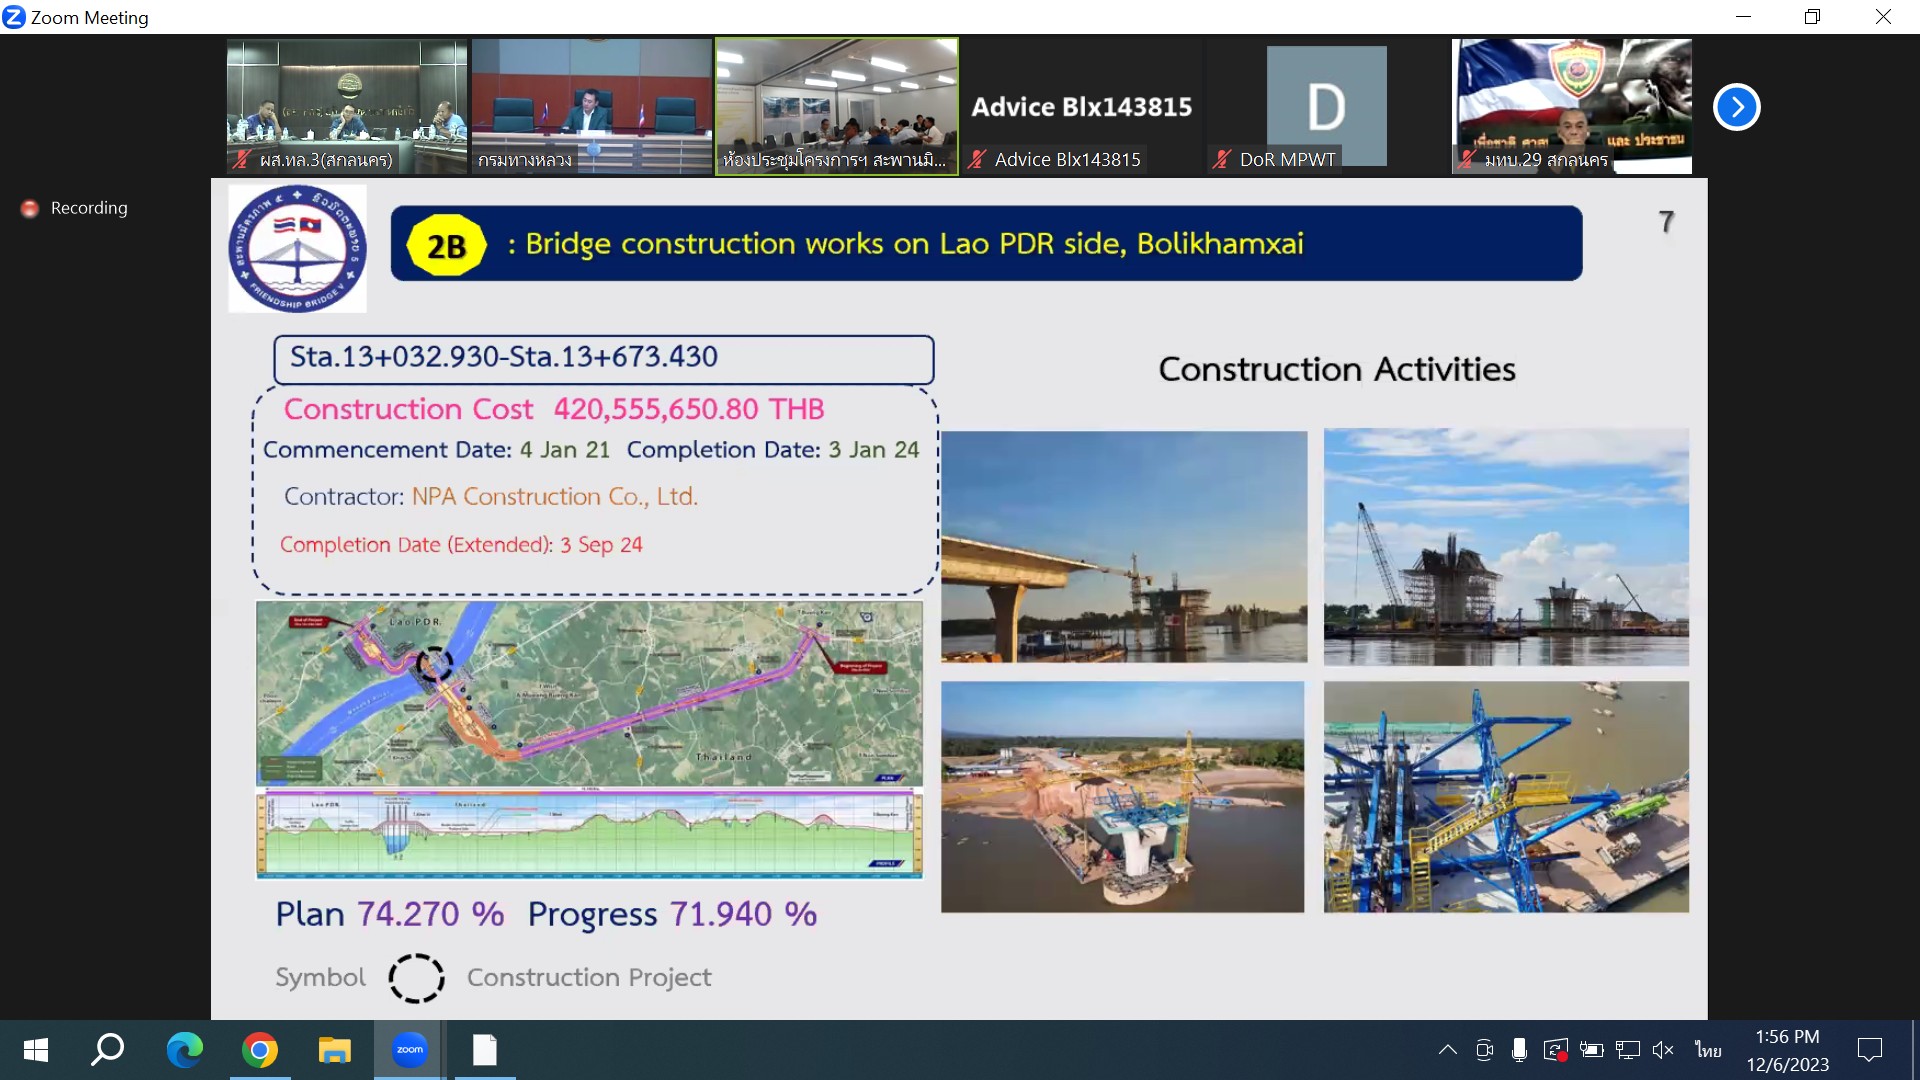1920x1080 pixels.
Task: Select Advice Blx143815 participant tile
Action: tap(1081, 107)
